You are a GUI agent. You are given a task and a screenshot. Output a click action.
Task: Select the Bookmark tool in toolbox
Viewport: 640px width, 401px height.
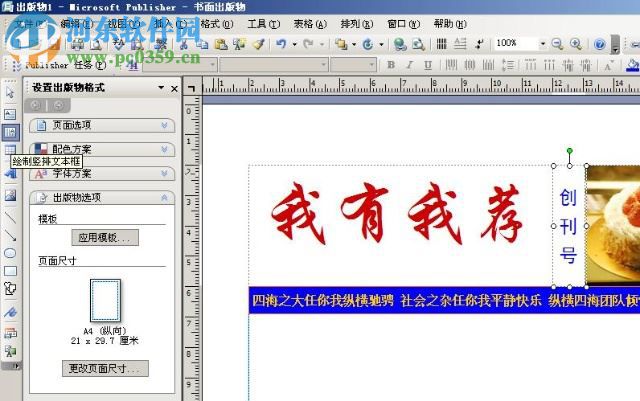(10, 313)
